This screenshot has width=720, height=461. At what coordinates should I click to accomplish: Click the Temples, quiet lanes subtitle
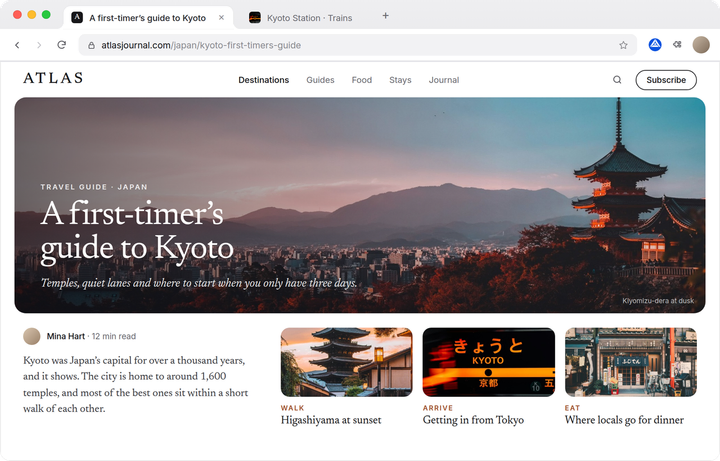[x=199, y=283]
